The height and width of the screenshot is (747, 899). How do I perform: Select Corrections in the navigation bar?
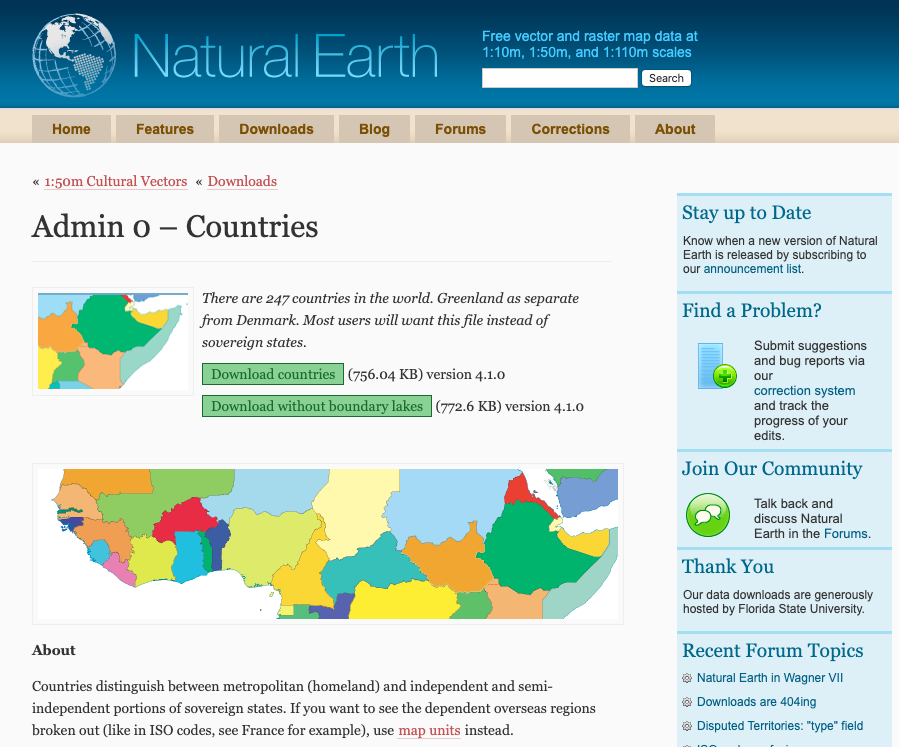point(570,129)
